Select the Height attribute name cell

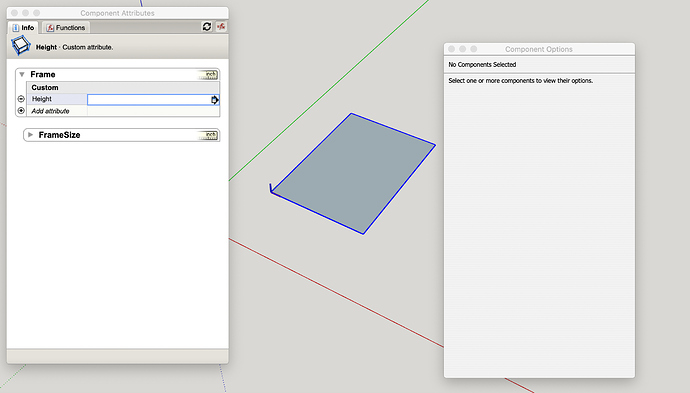click(57, 99)
